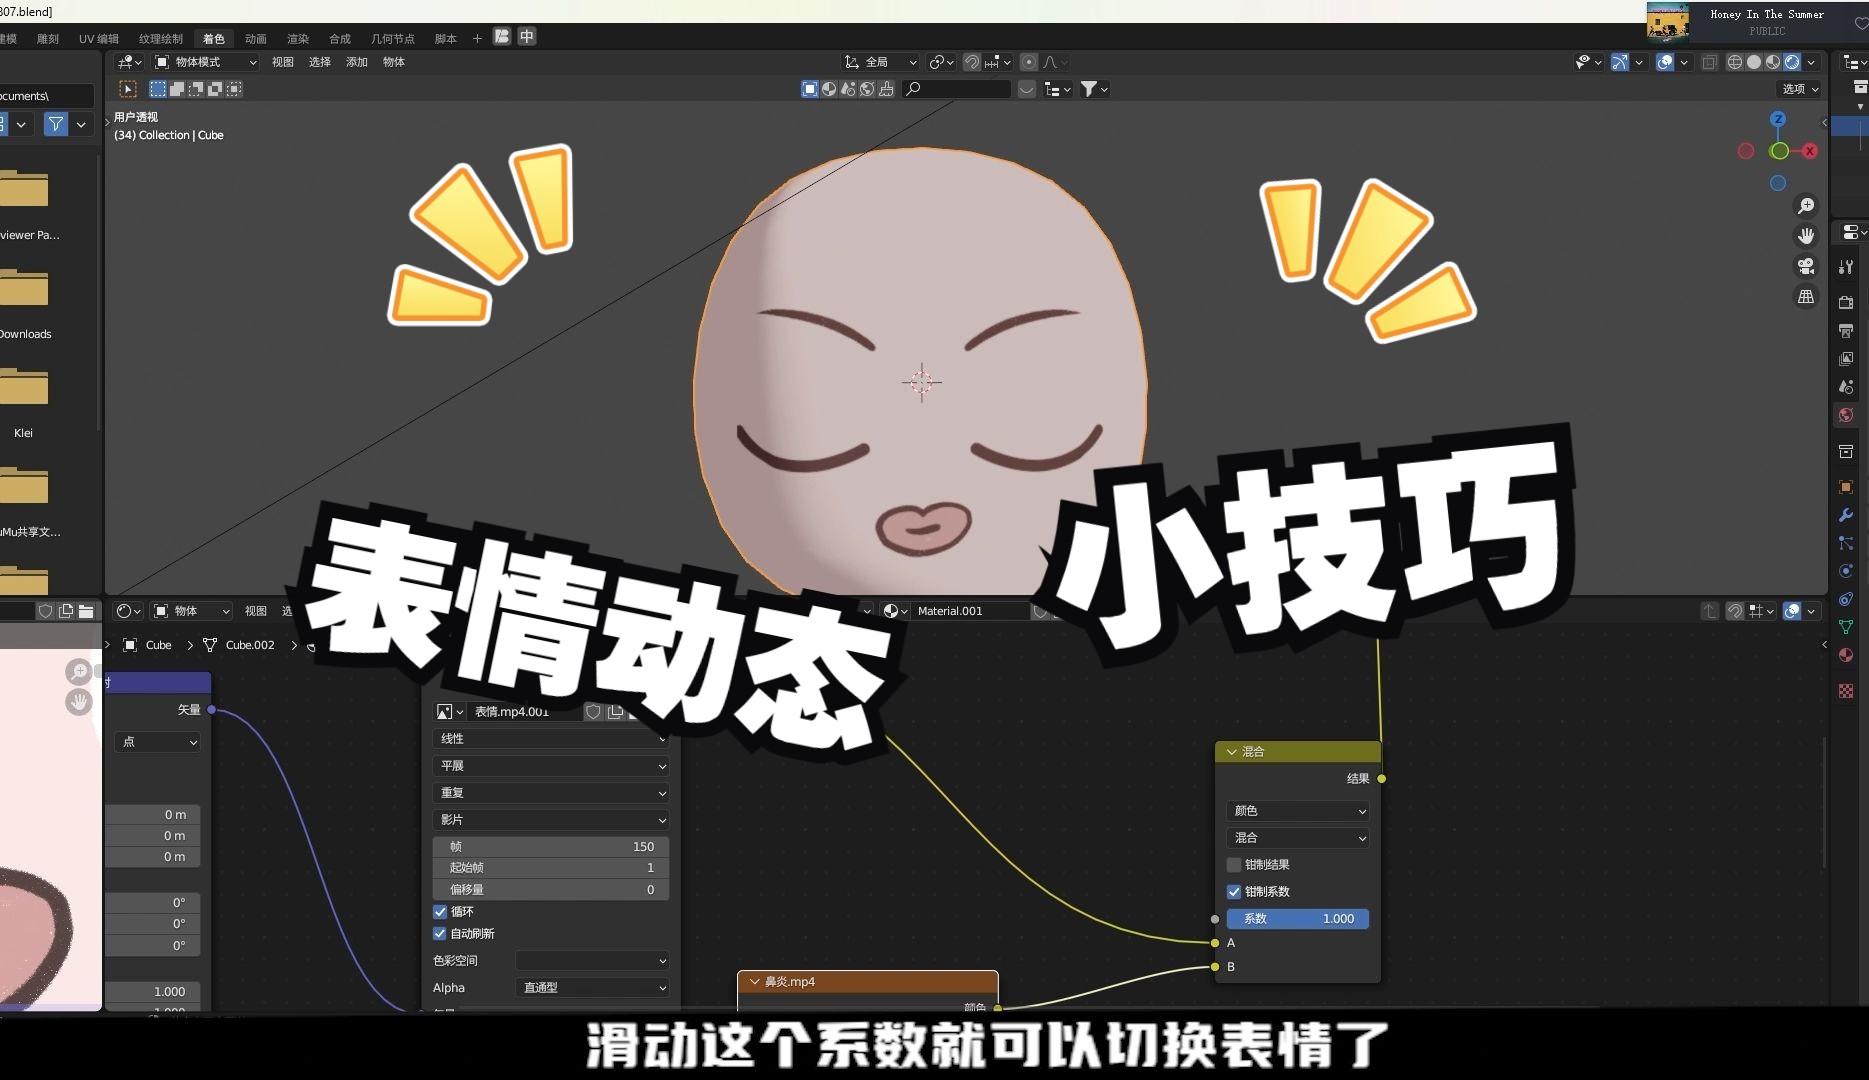Click the viewport zoom magnifier icon
Image resolution: width=1869 pixels, height=1080 pixels.
click(x=1806, y=206)
